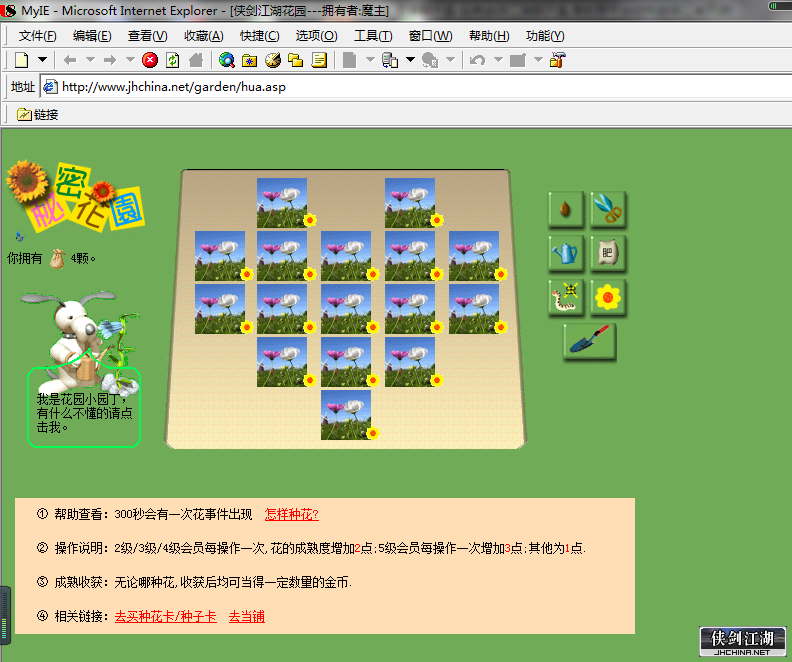Click the paint palette toolbar icon
792x662 pixels.
[273, 61]
